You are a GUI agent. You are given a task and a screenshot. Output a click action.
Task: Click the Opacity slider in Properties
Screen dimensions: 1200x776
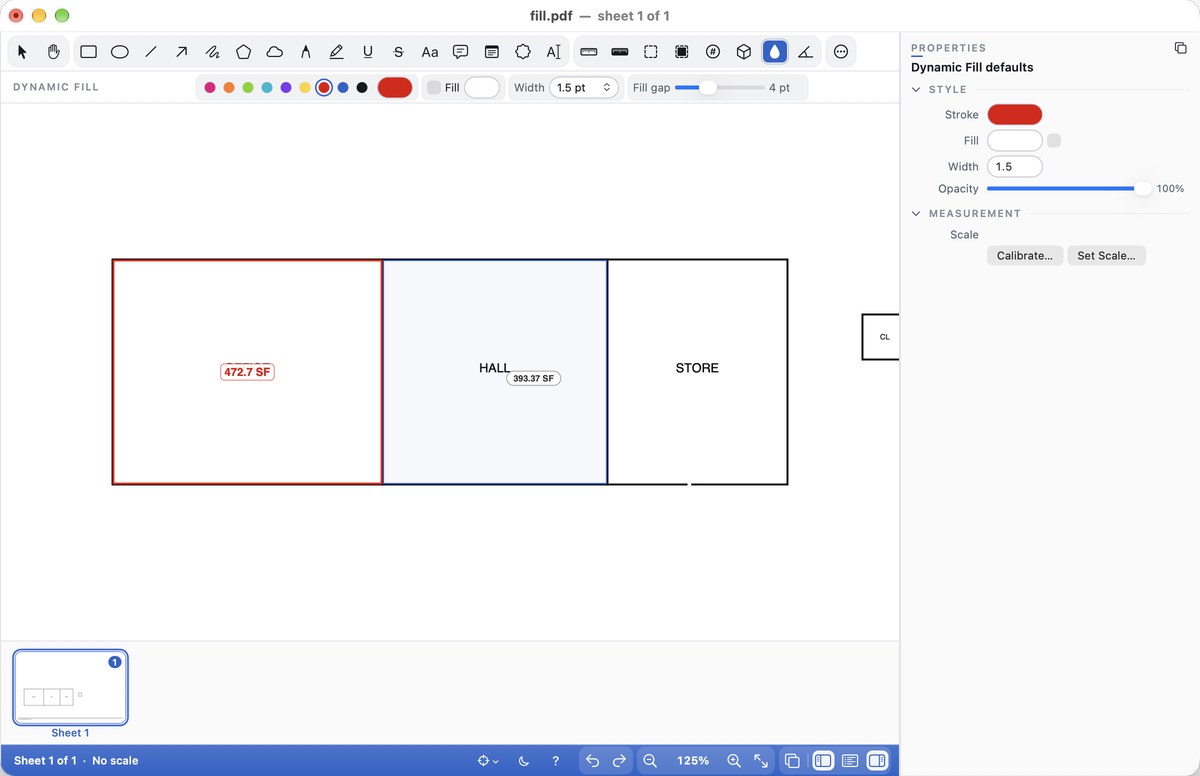(x=1068, y=189)
